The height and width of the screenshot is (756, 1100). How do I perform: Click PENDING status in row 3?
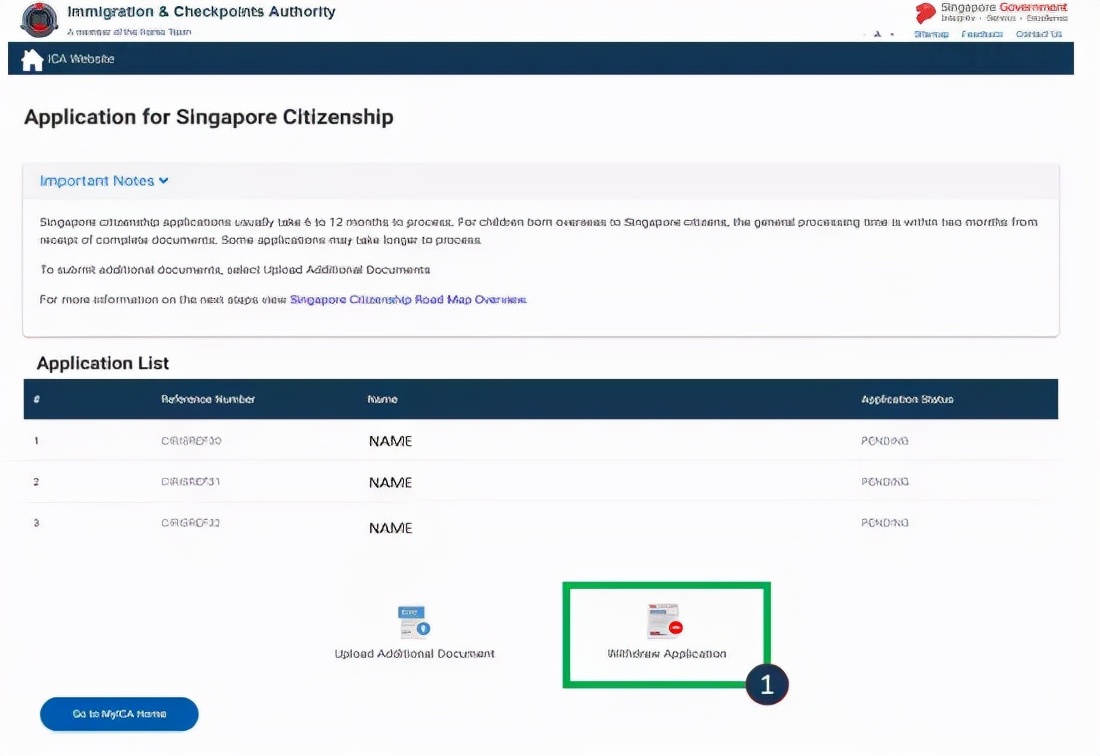click(x=885, y=523)
